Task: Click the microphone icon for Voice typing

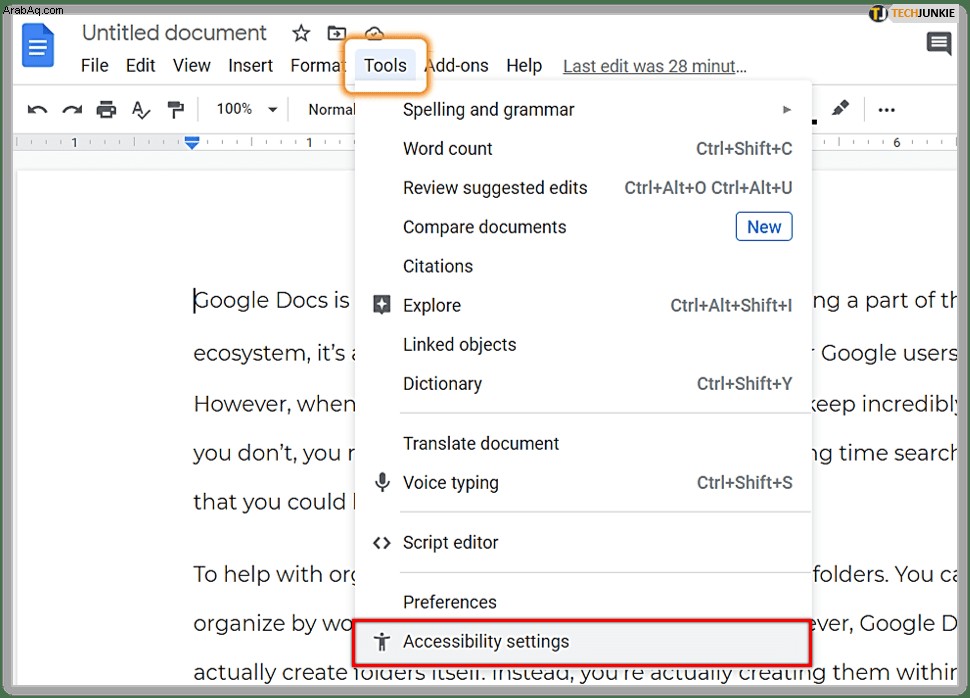Action: (382, 482)
